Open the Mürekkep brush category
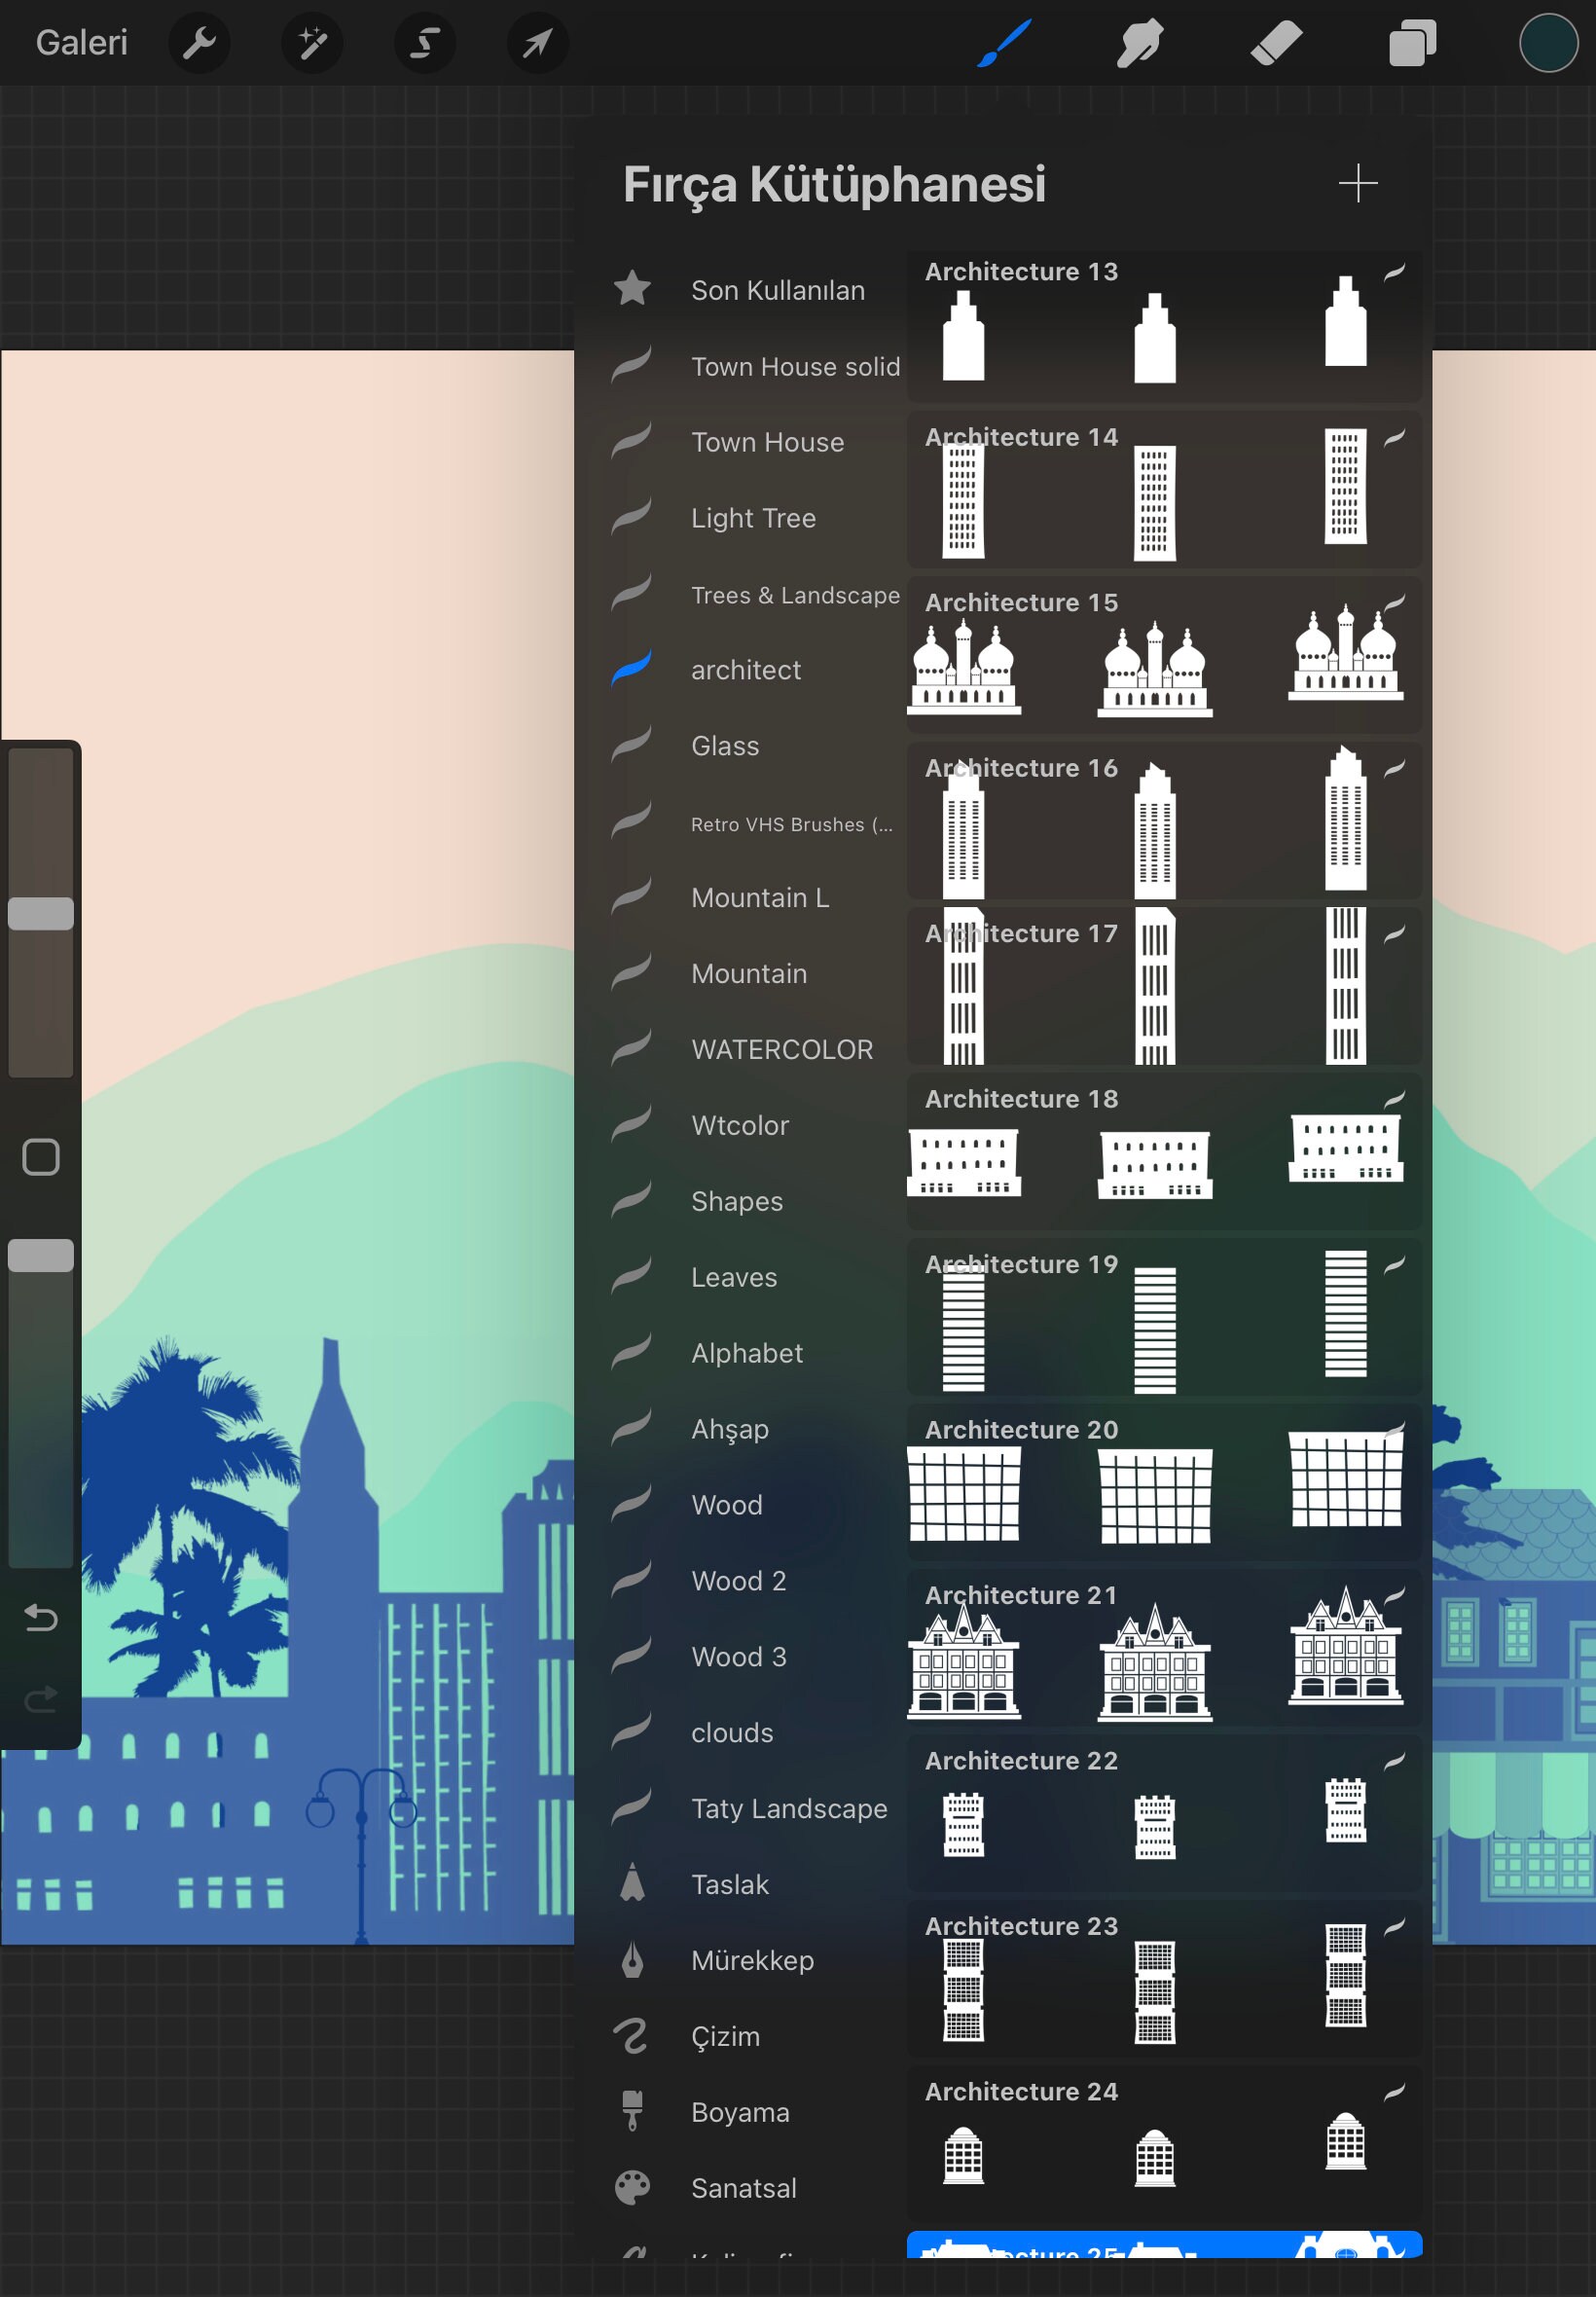The width and height of the screenshot is (1596, 2297). point(752,1960)
